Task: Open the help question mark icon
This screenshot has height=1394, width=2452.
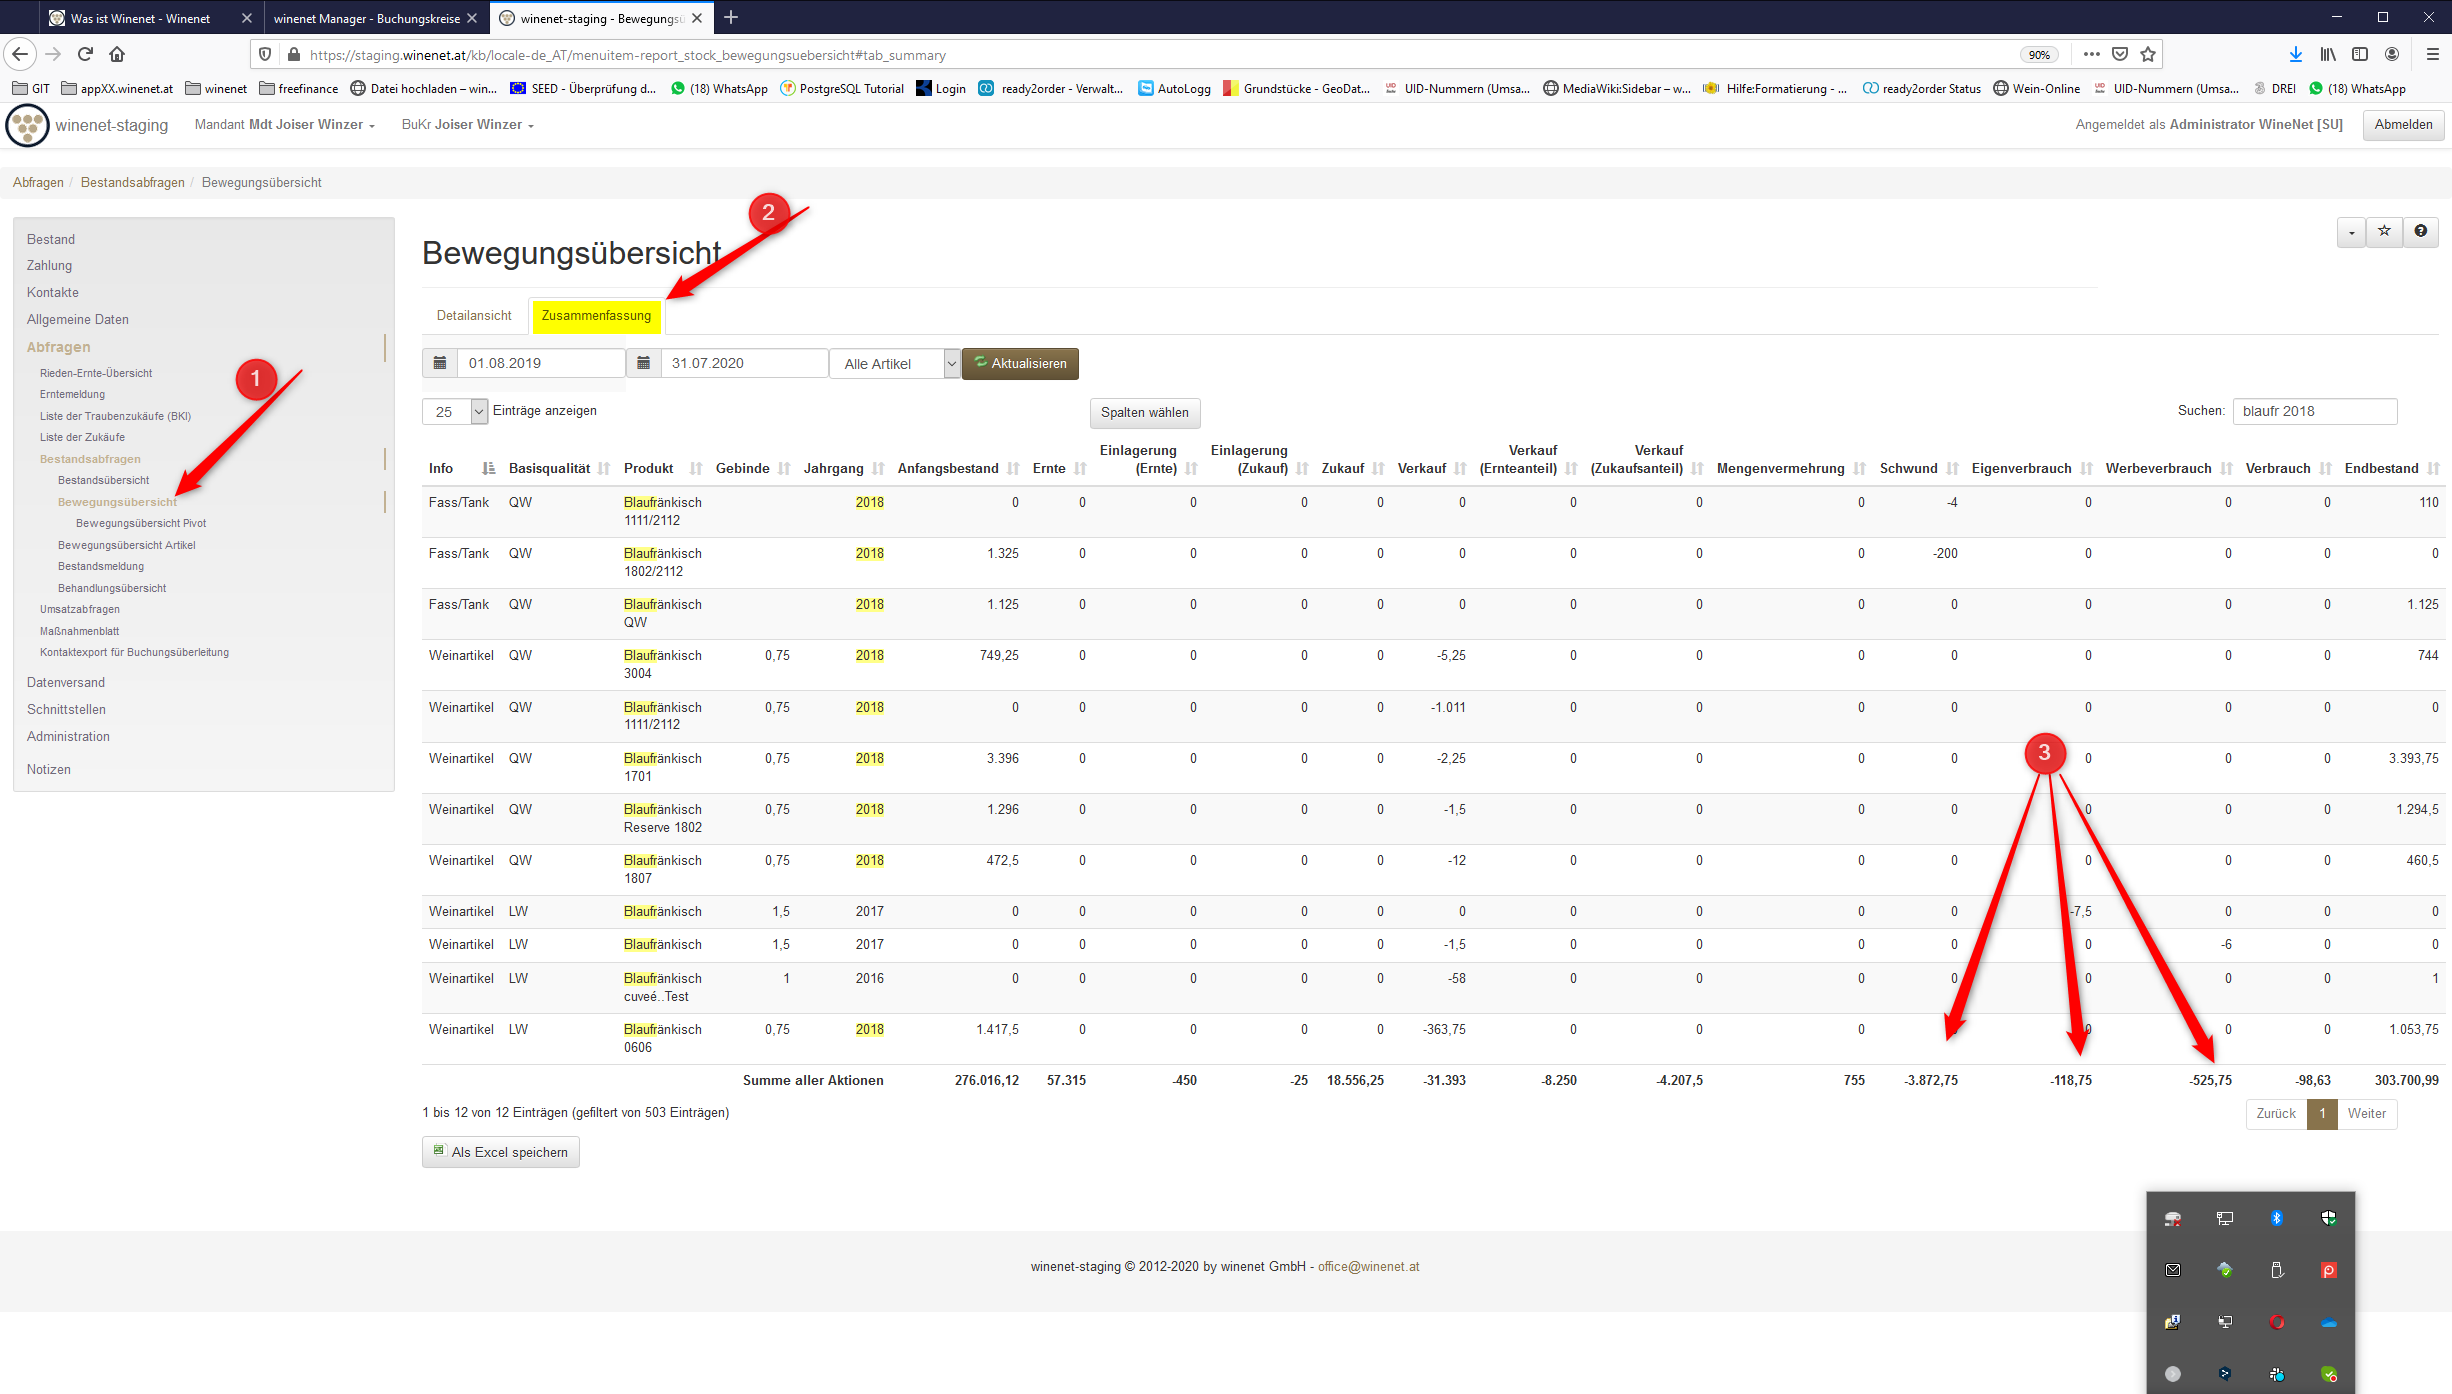Action: pos(2420,232)
